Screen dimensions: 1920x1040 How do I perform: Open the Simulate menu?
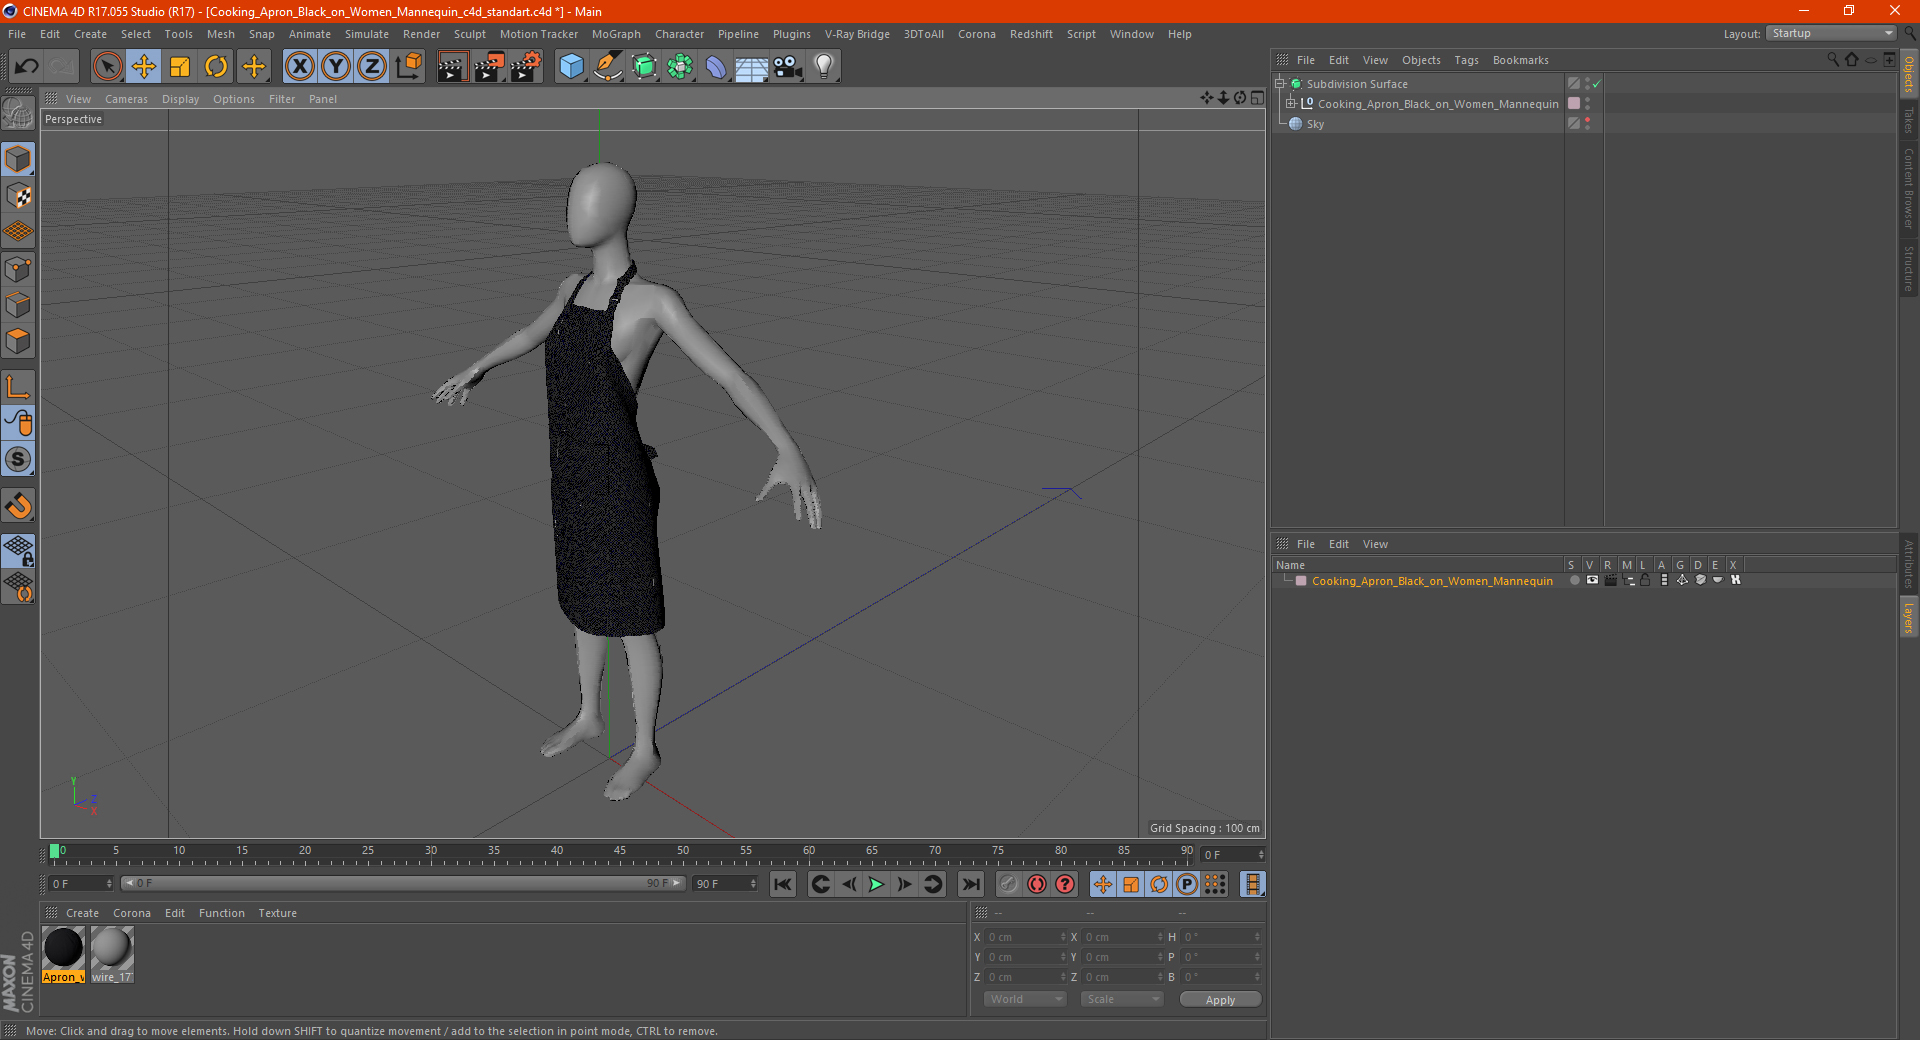tap(366, 34)
